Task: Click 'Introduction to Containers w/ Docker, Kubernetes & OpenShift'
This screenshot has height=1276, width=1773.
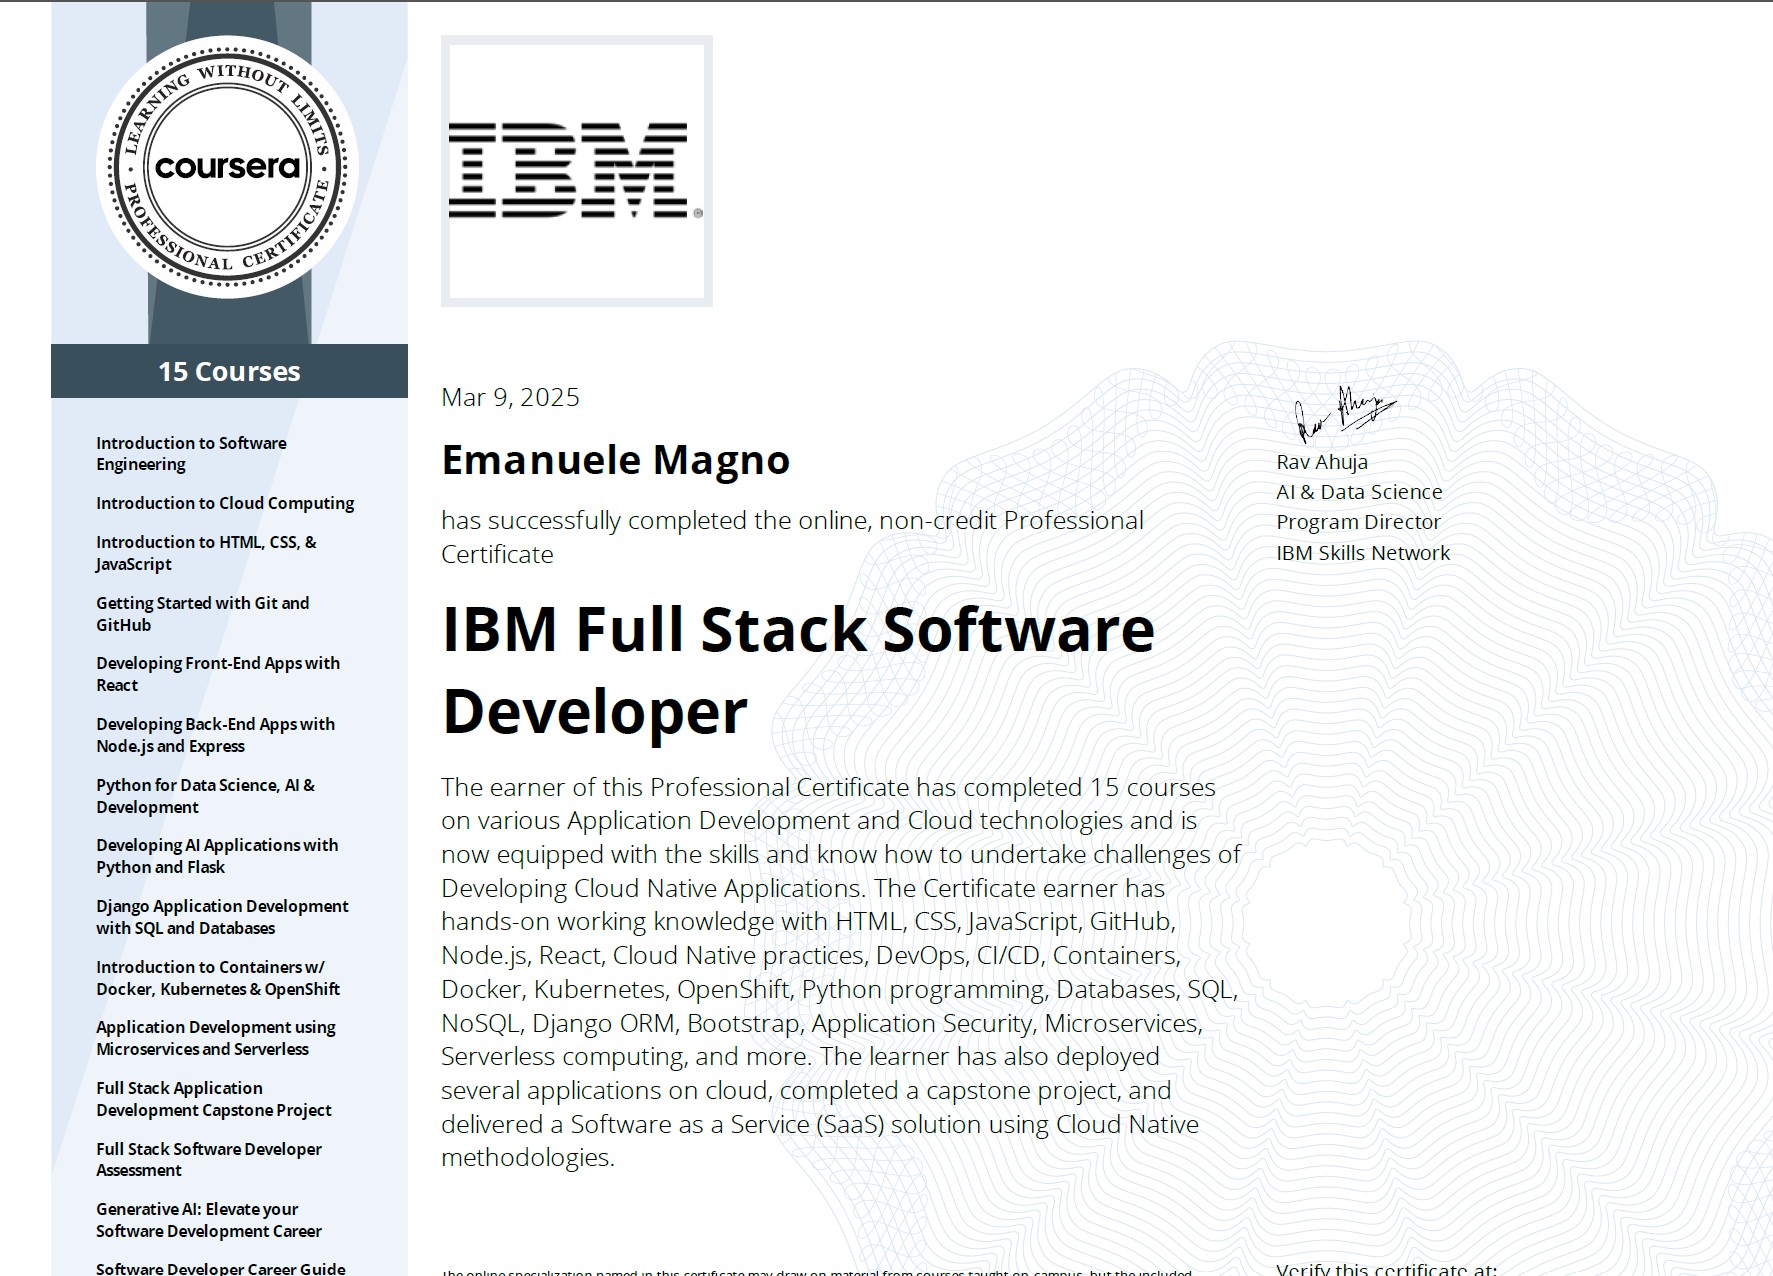Action: pyautogui.click(x=218, y=978)
